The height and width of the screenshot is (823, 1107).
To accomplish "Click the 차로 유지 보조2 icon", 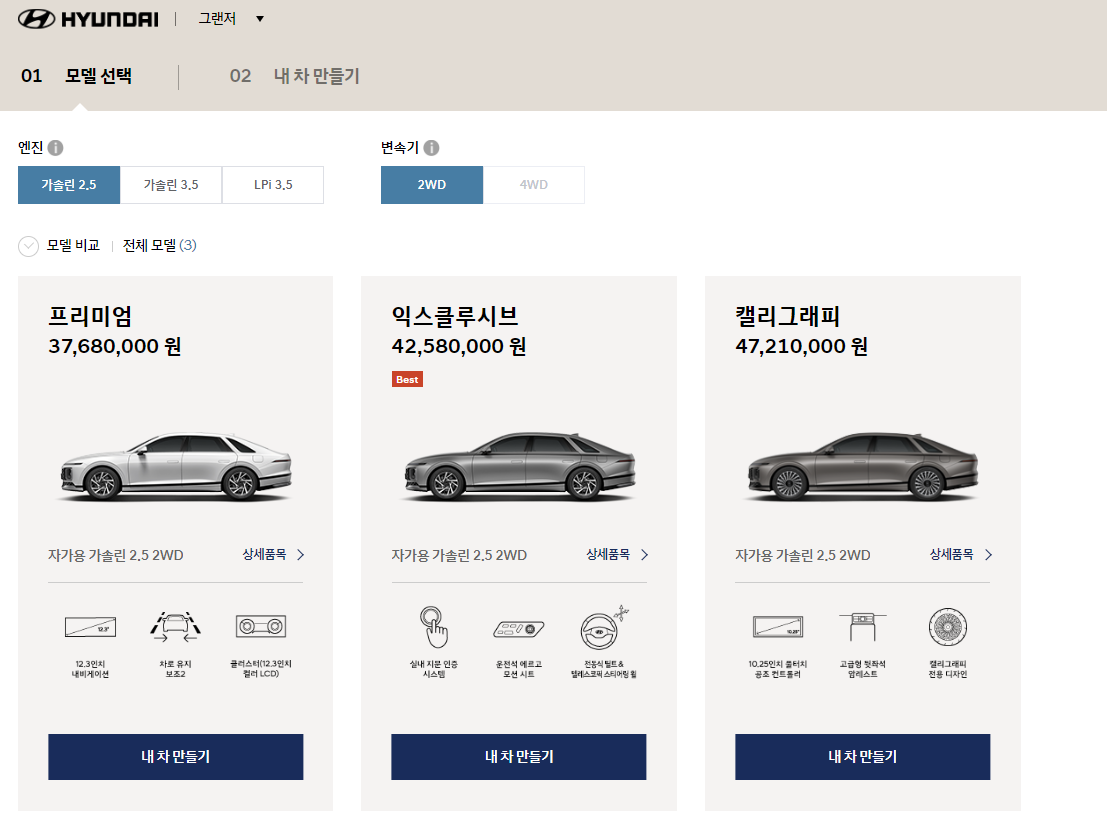I will [x=176, y=627].
